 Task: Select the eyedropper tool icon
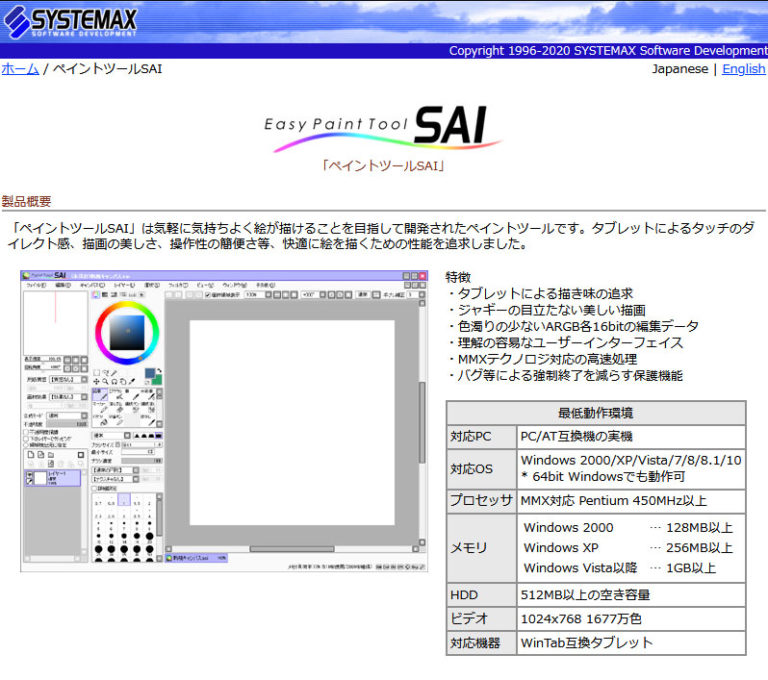coord(131,382)
